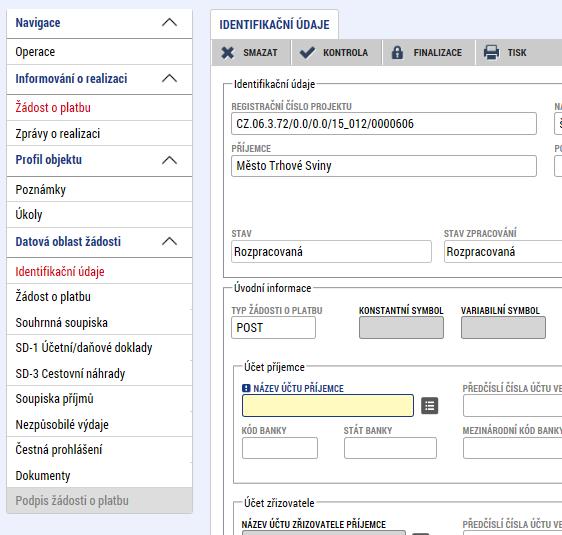Click the Stát banky input field
The image size is (562, 535).
pos(390,448)
